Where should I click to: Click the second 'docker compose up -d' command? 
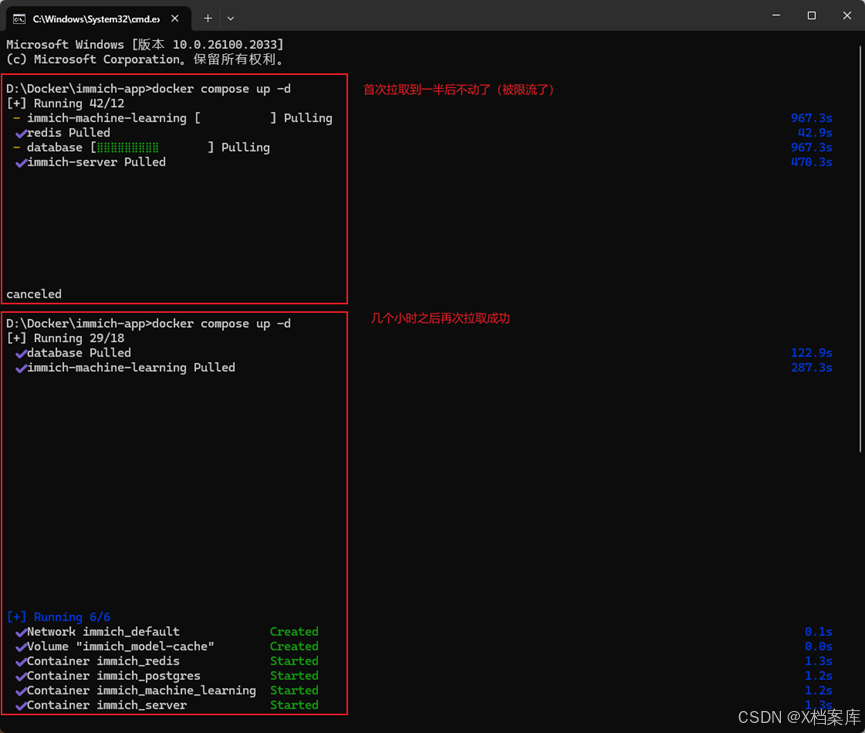pyautogui.click(x=221, y=324)
